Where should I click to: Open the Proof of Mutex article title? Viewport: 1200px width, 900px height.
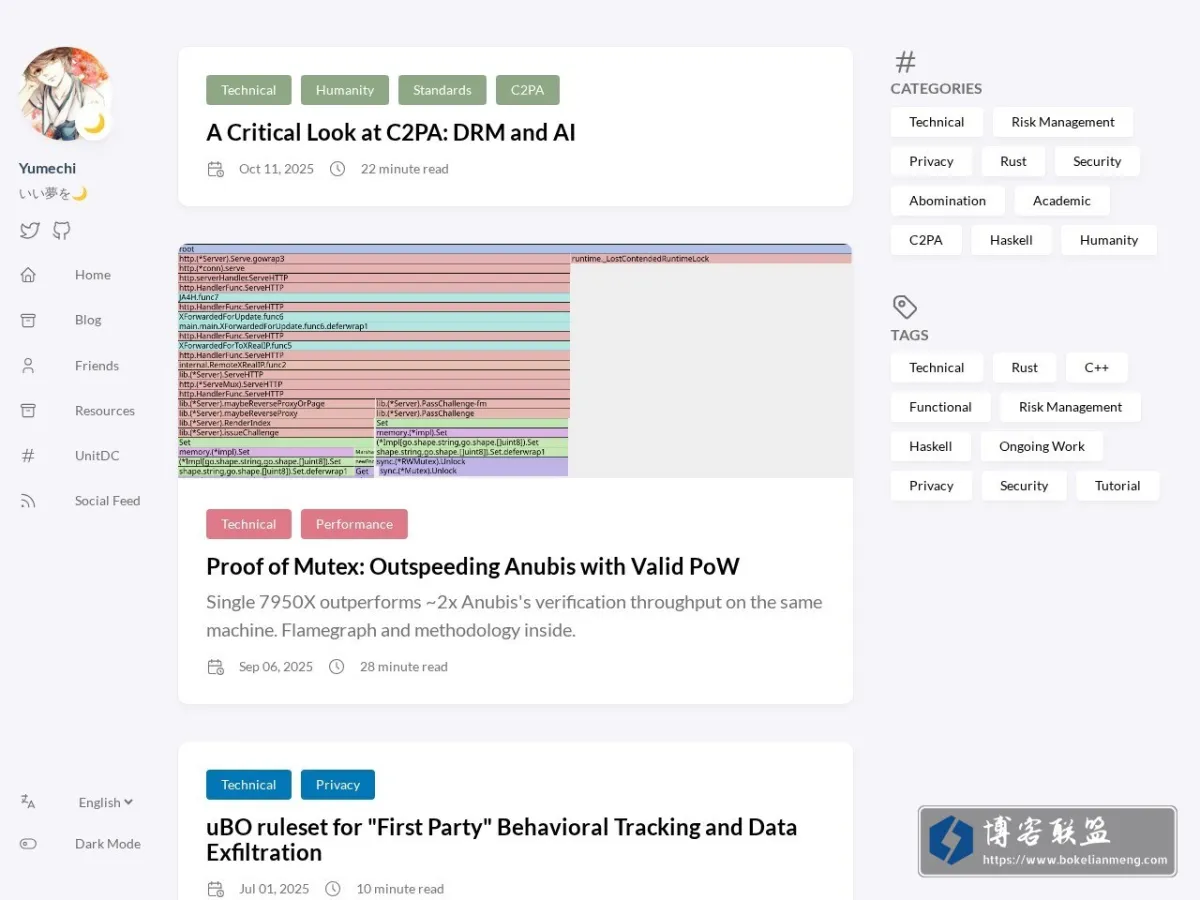click(473, 566)
